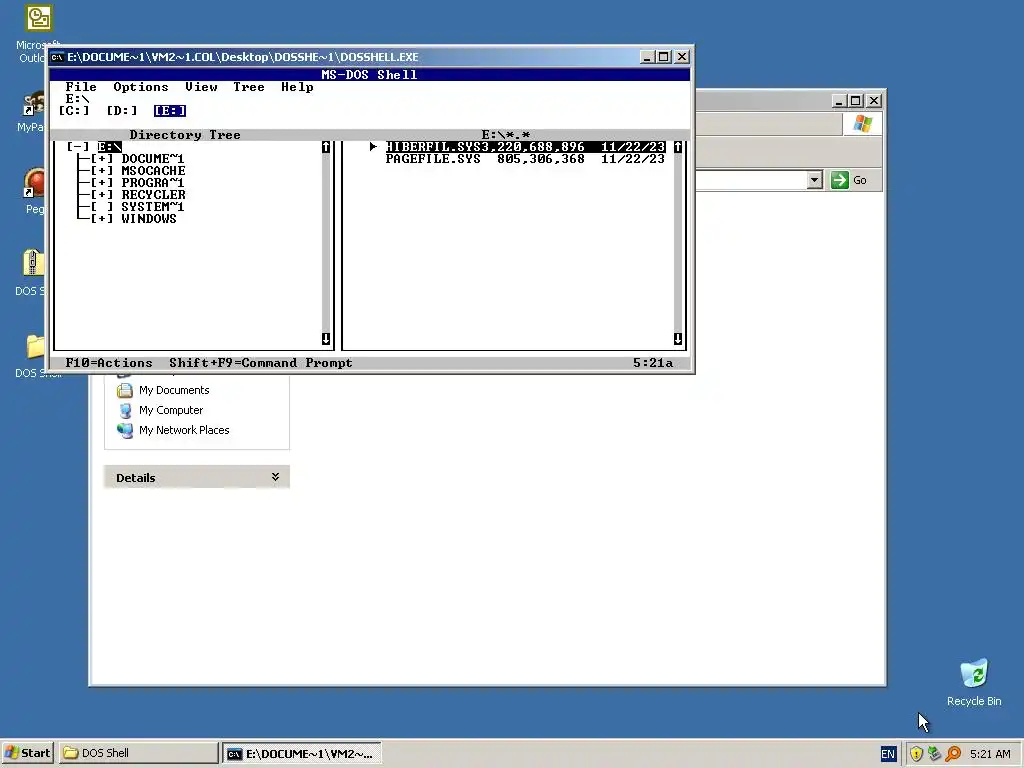Switch to DOS Shell taskbar button

(x=138, y=753)
